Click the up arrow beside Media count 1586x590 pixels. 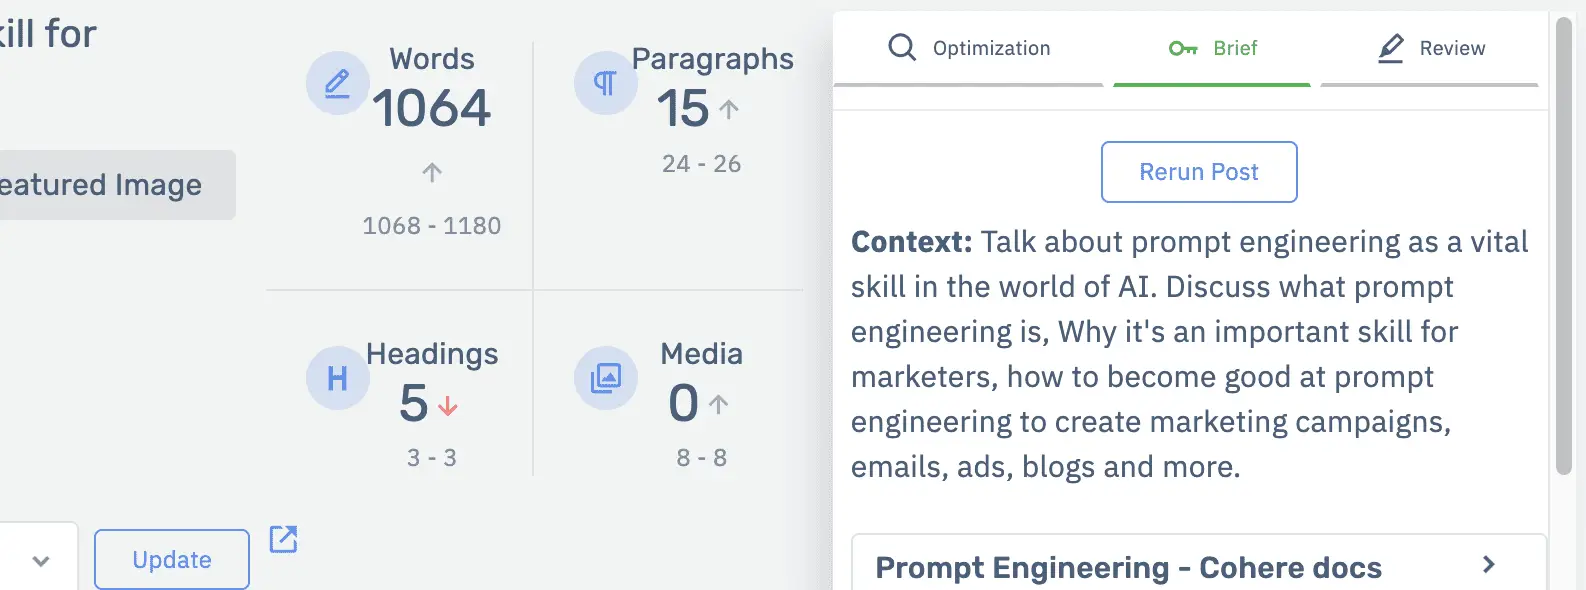(718, 404)
